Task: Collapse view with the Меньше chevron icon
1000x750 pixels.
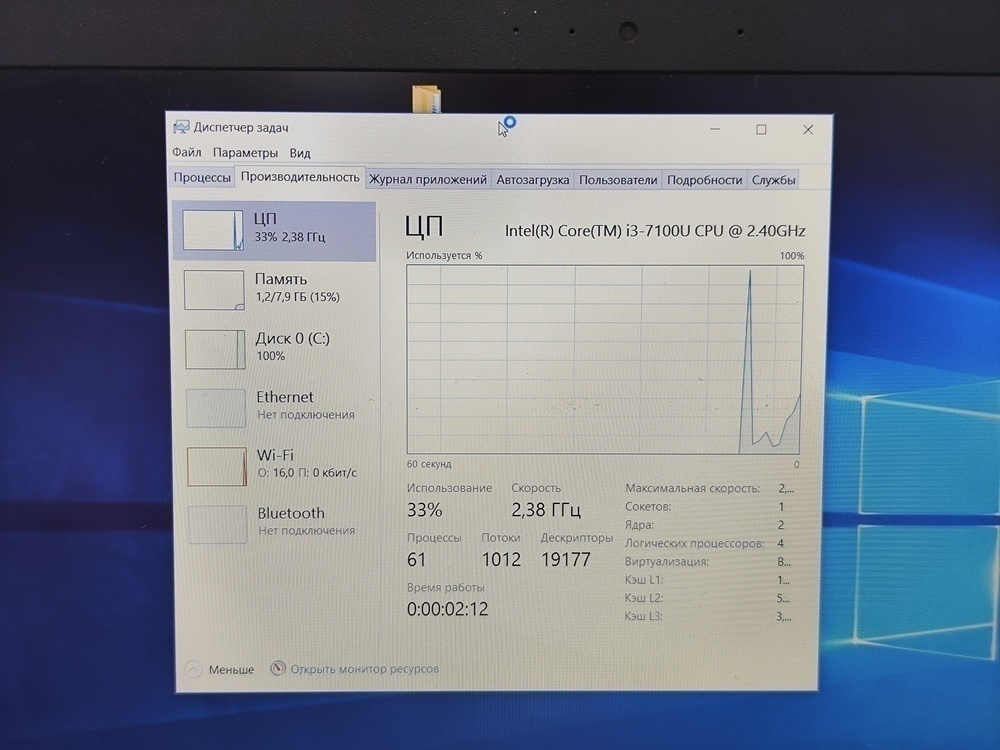Action: coord(194,669)
